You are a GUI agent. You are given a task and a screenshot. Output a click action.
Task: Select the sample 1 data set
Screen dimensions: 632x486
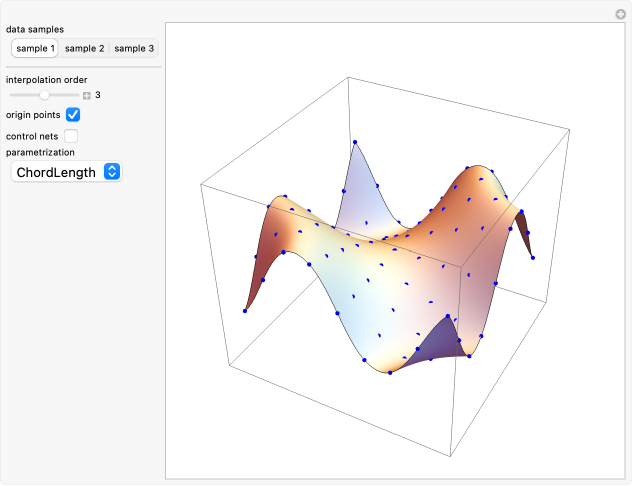click(x=35, y=48)
